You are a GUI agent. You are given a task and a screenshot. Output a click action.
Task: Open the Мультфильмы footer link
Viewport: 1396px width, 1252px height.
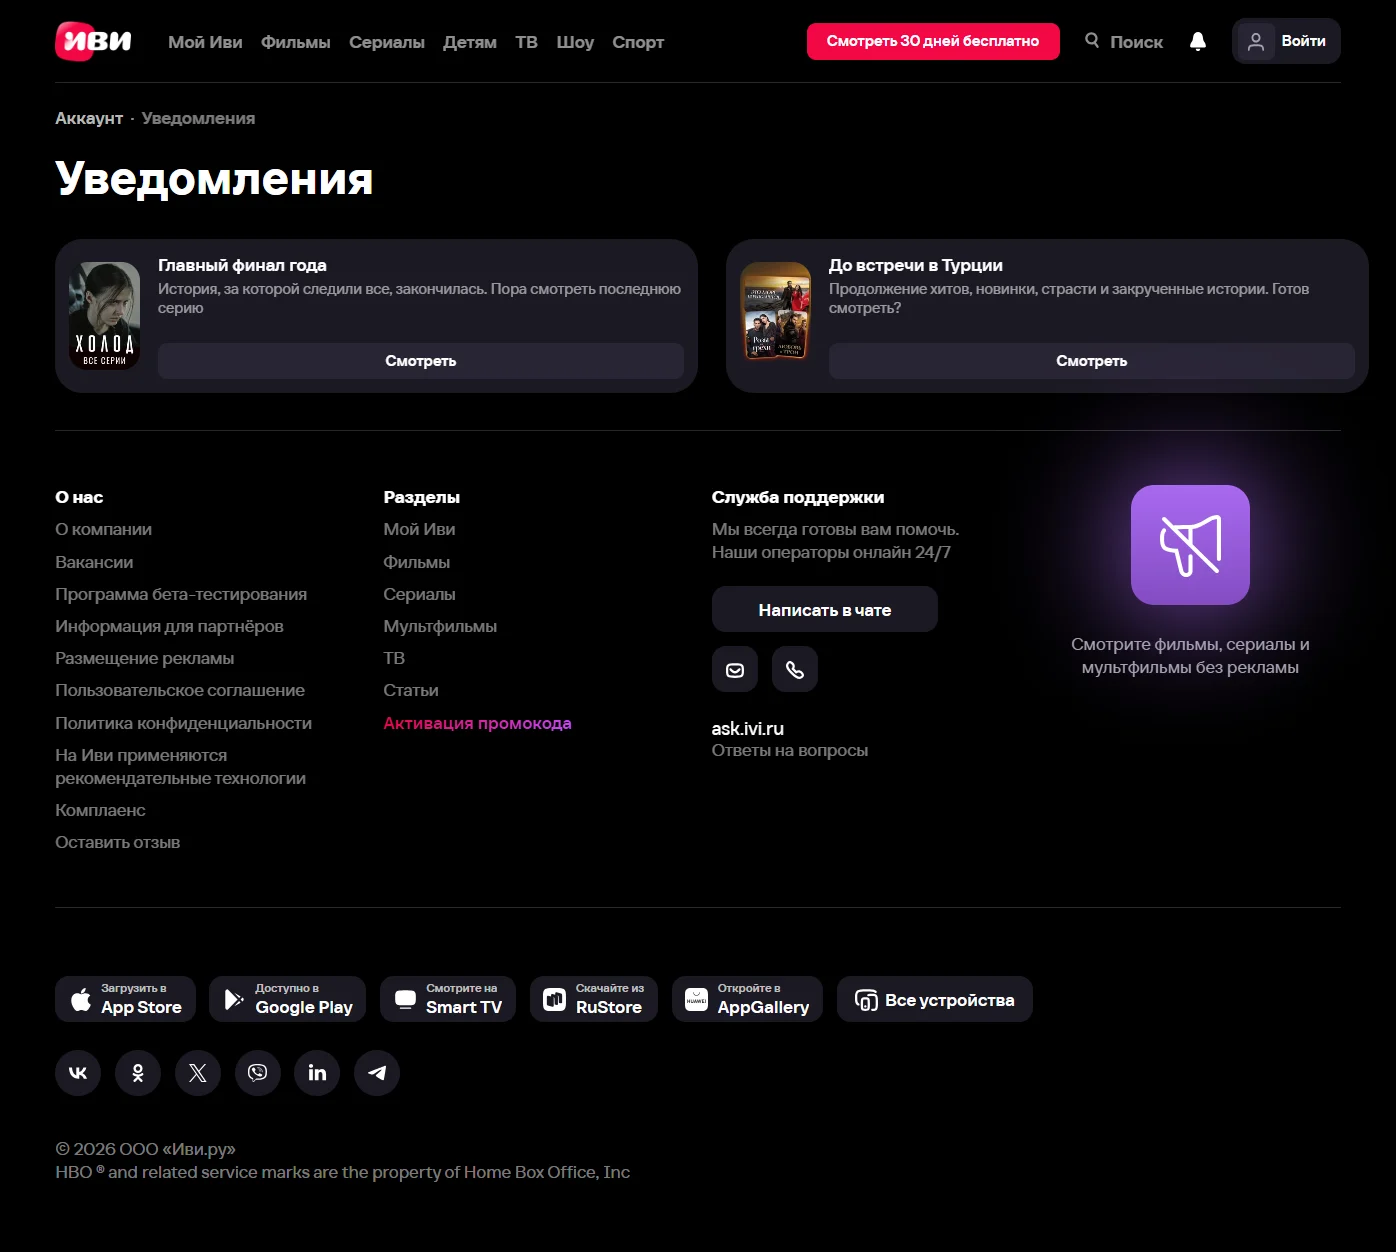(x=440, y=626)
